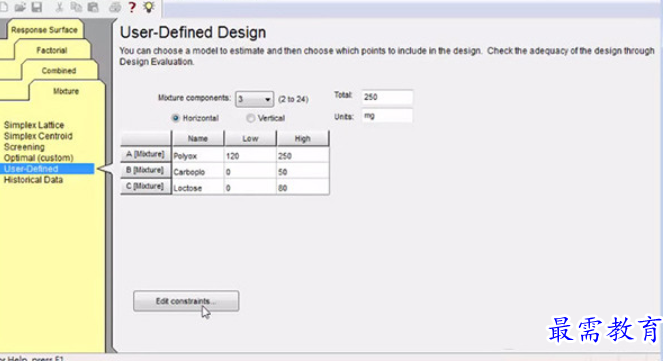Choose Historical Data design
This screenshot has height=361, width=670.
click(x=33, y=180)
